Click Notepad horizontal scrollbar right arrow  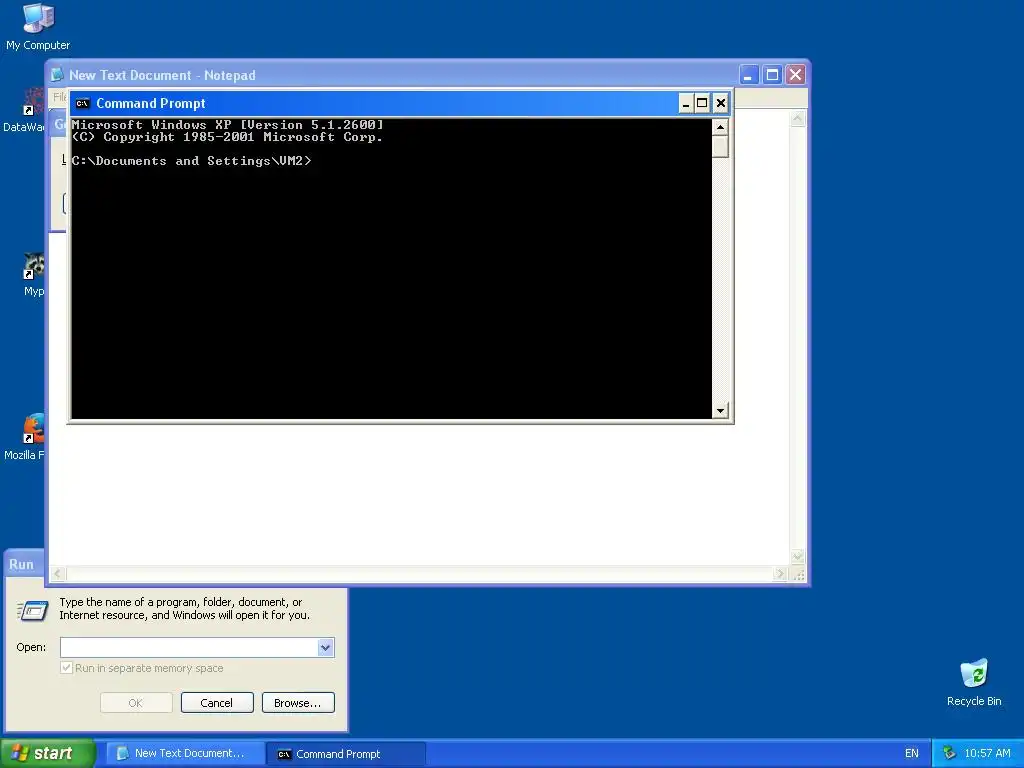[x=780, y=574]
